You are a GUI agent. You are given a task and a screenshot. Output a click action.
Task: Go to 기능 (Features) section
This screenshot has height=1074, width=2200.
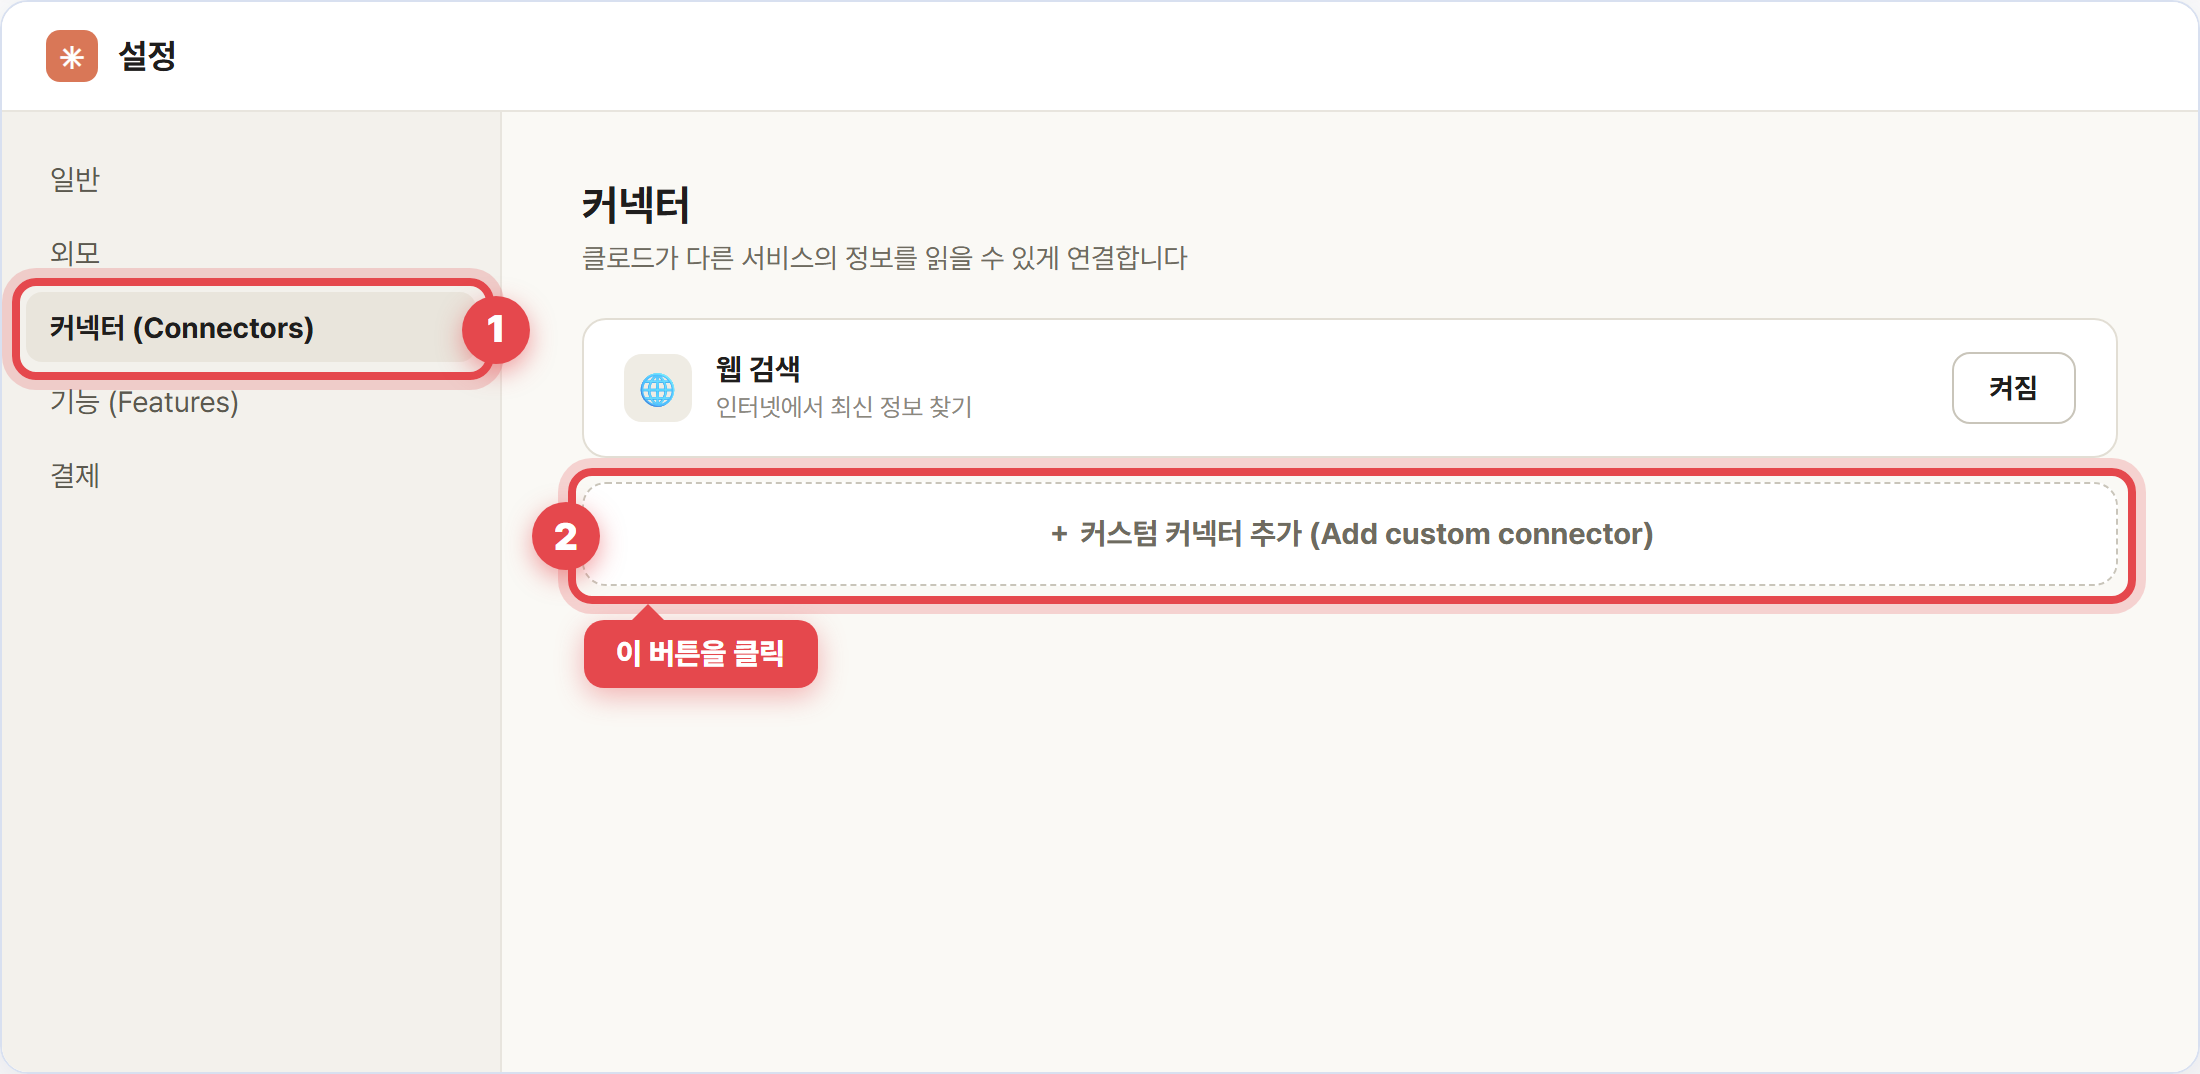[144, 402]
